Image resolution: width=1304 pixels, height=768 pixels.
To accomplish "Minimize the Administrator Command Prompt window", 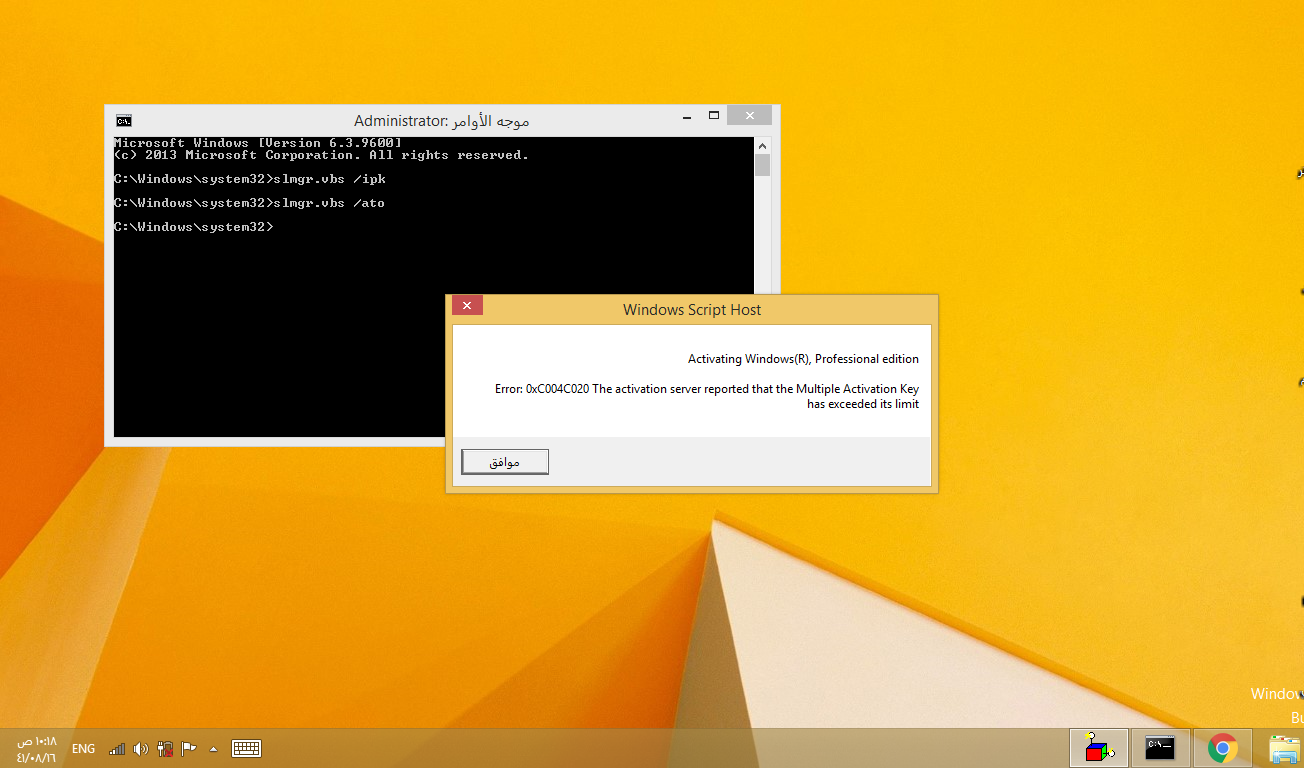I will (x=685, y=115).
